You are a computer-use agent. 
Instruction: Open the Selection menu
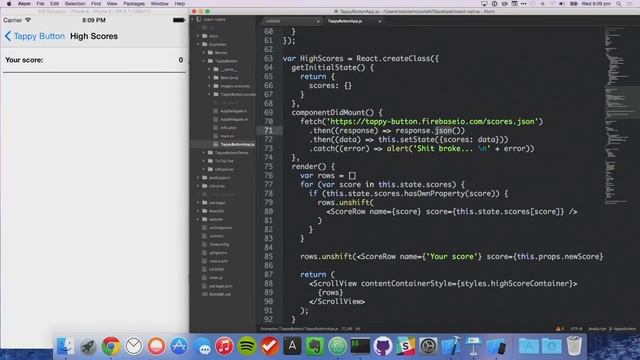point(75,4)
